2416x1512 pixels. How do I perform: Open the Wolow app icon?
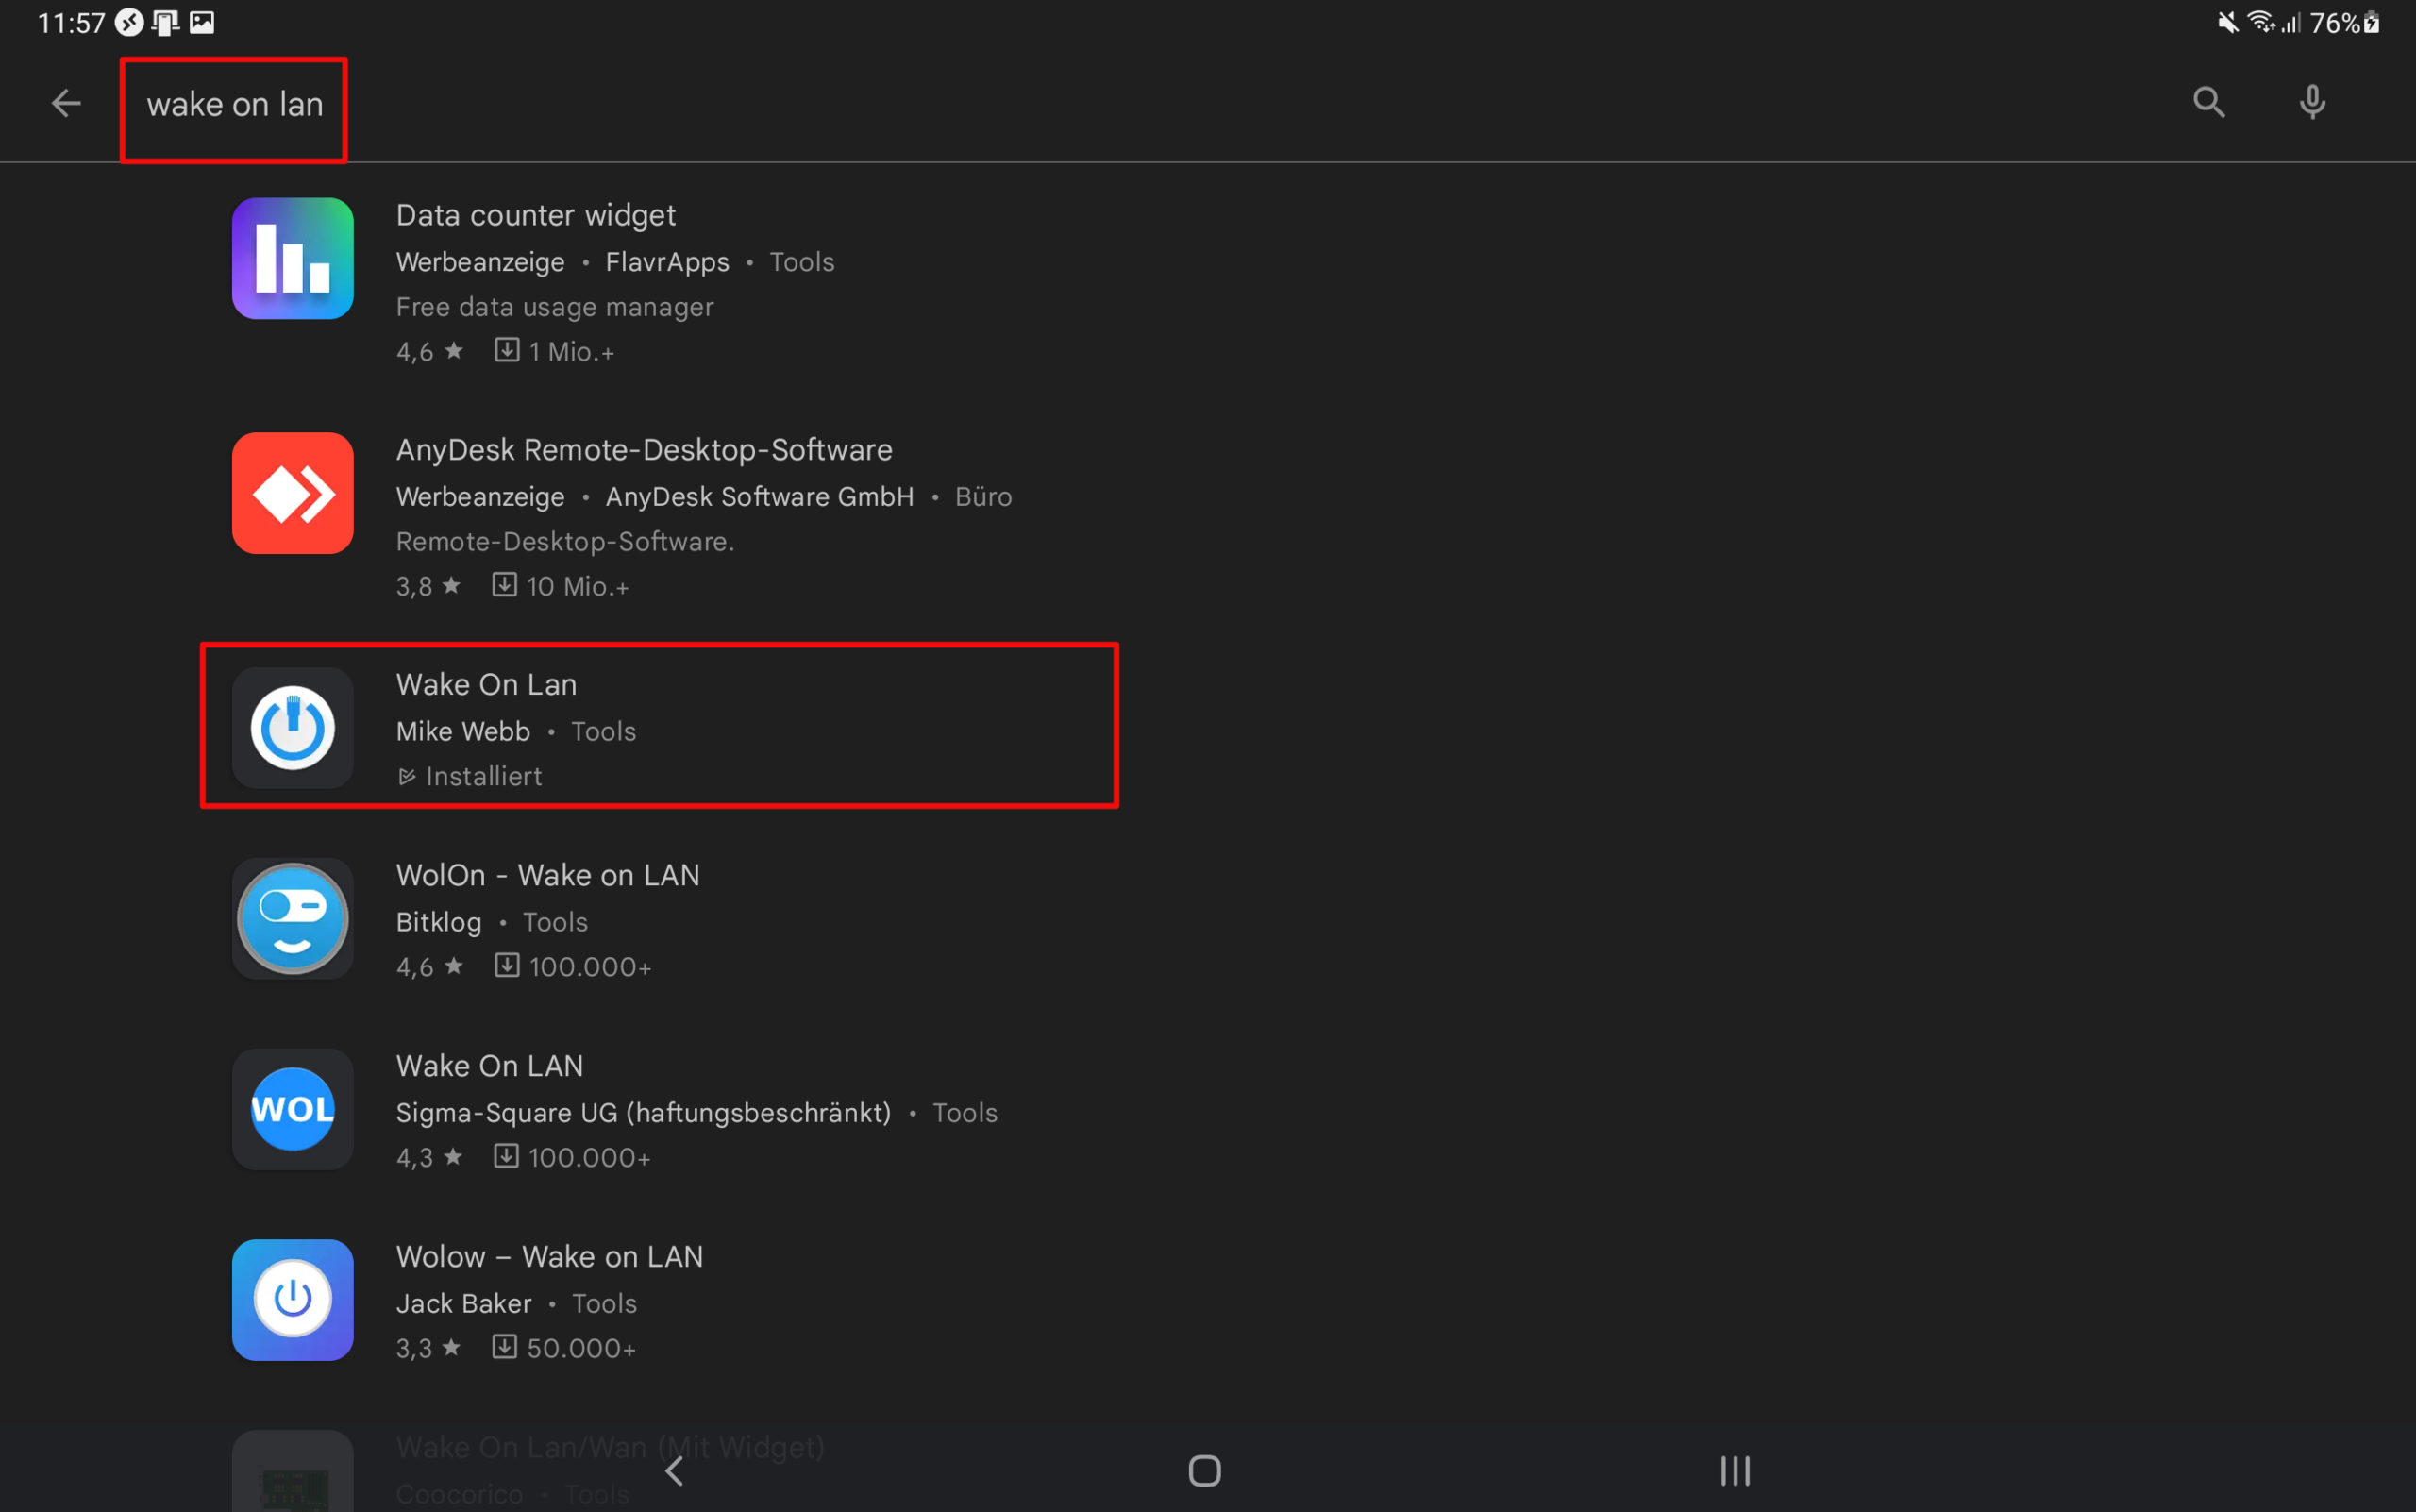pyautogui.click(x=292, y=1300)
